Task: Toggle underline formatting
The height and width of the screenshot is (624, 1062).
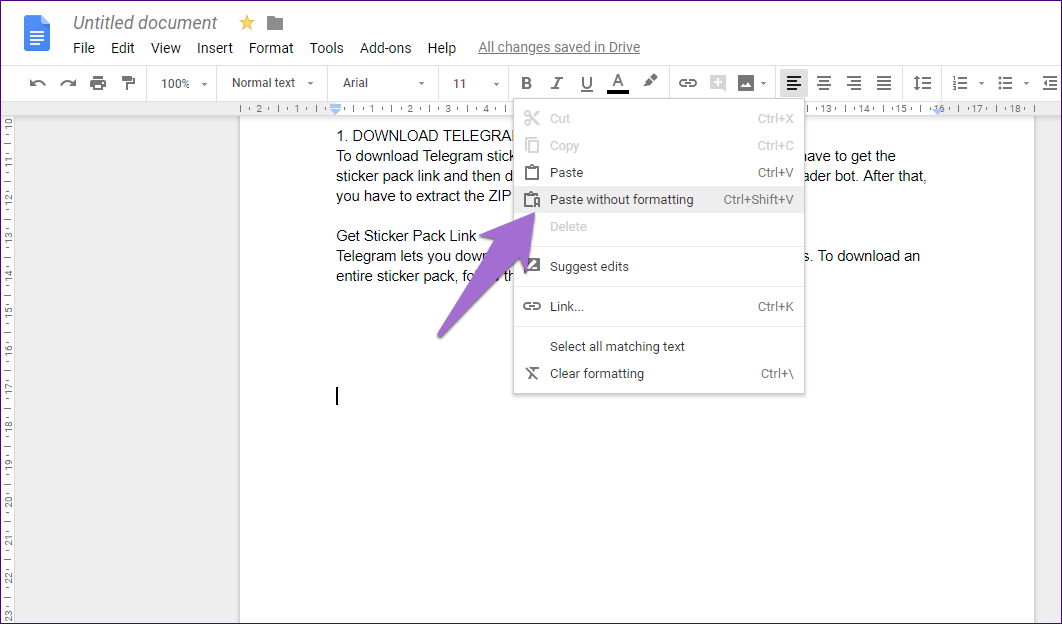Action: click(x=587, y=83)
